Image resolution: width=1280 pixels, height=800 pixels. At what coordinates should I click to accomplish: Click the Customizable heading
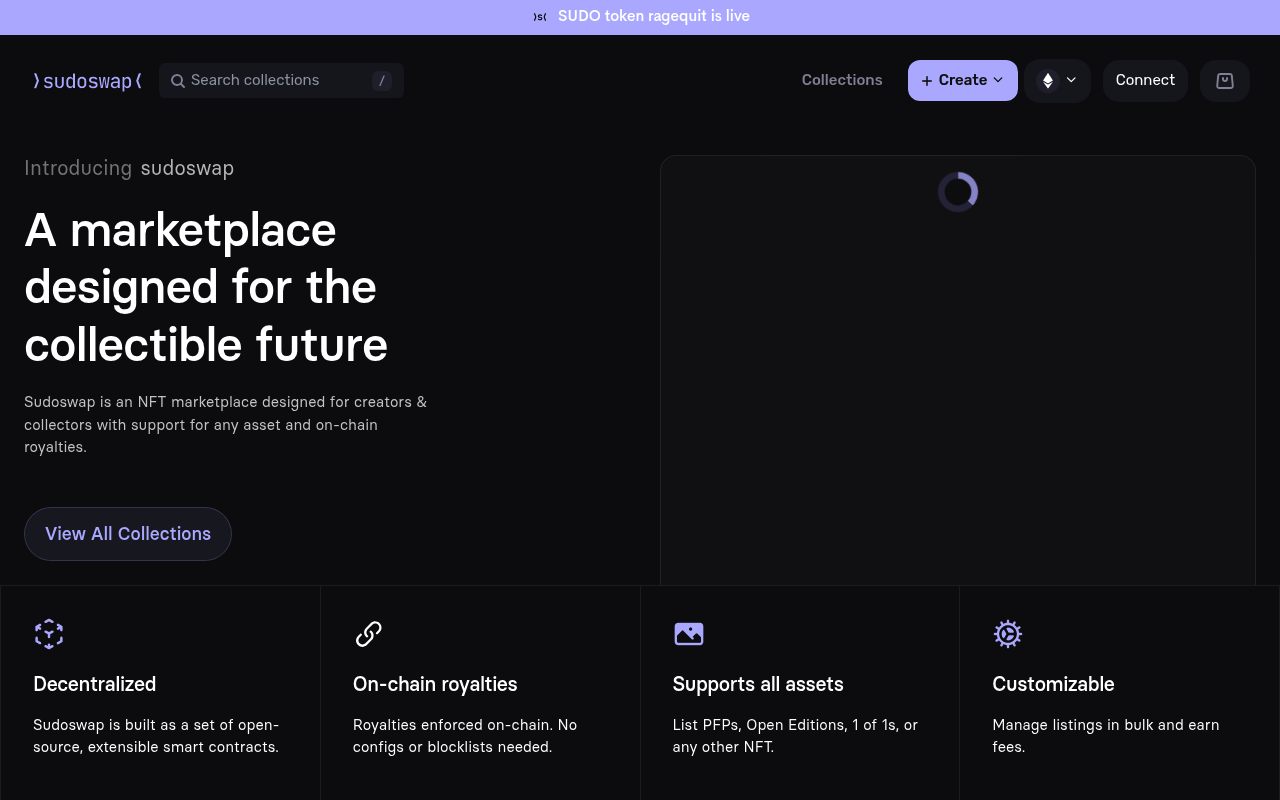coord(1053,684)
